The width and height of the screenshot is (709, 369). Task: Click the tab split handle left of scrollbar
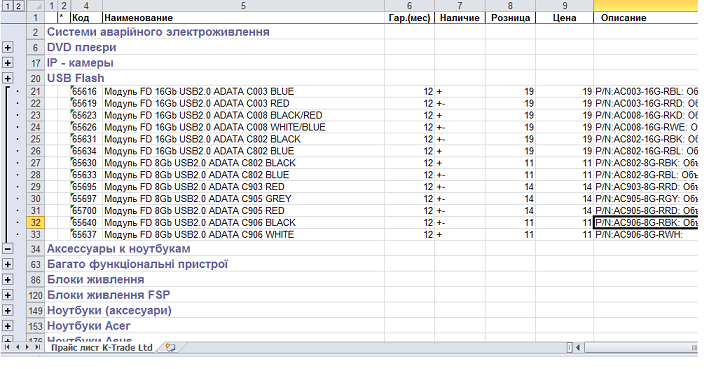click(570, 347)
